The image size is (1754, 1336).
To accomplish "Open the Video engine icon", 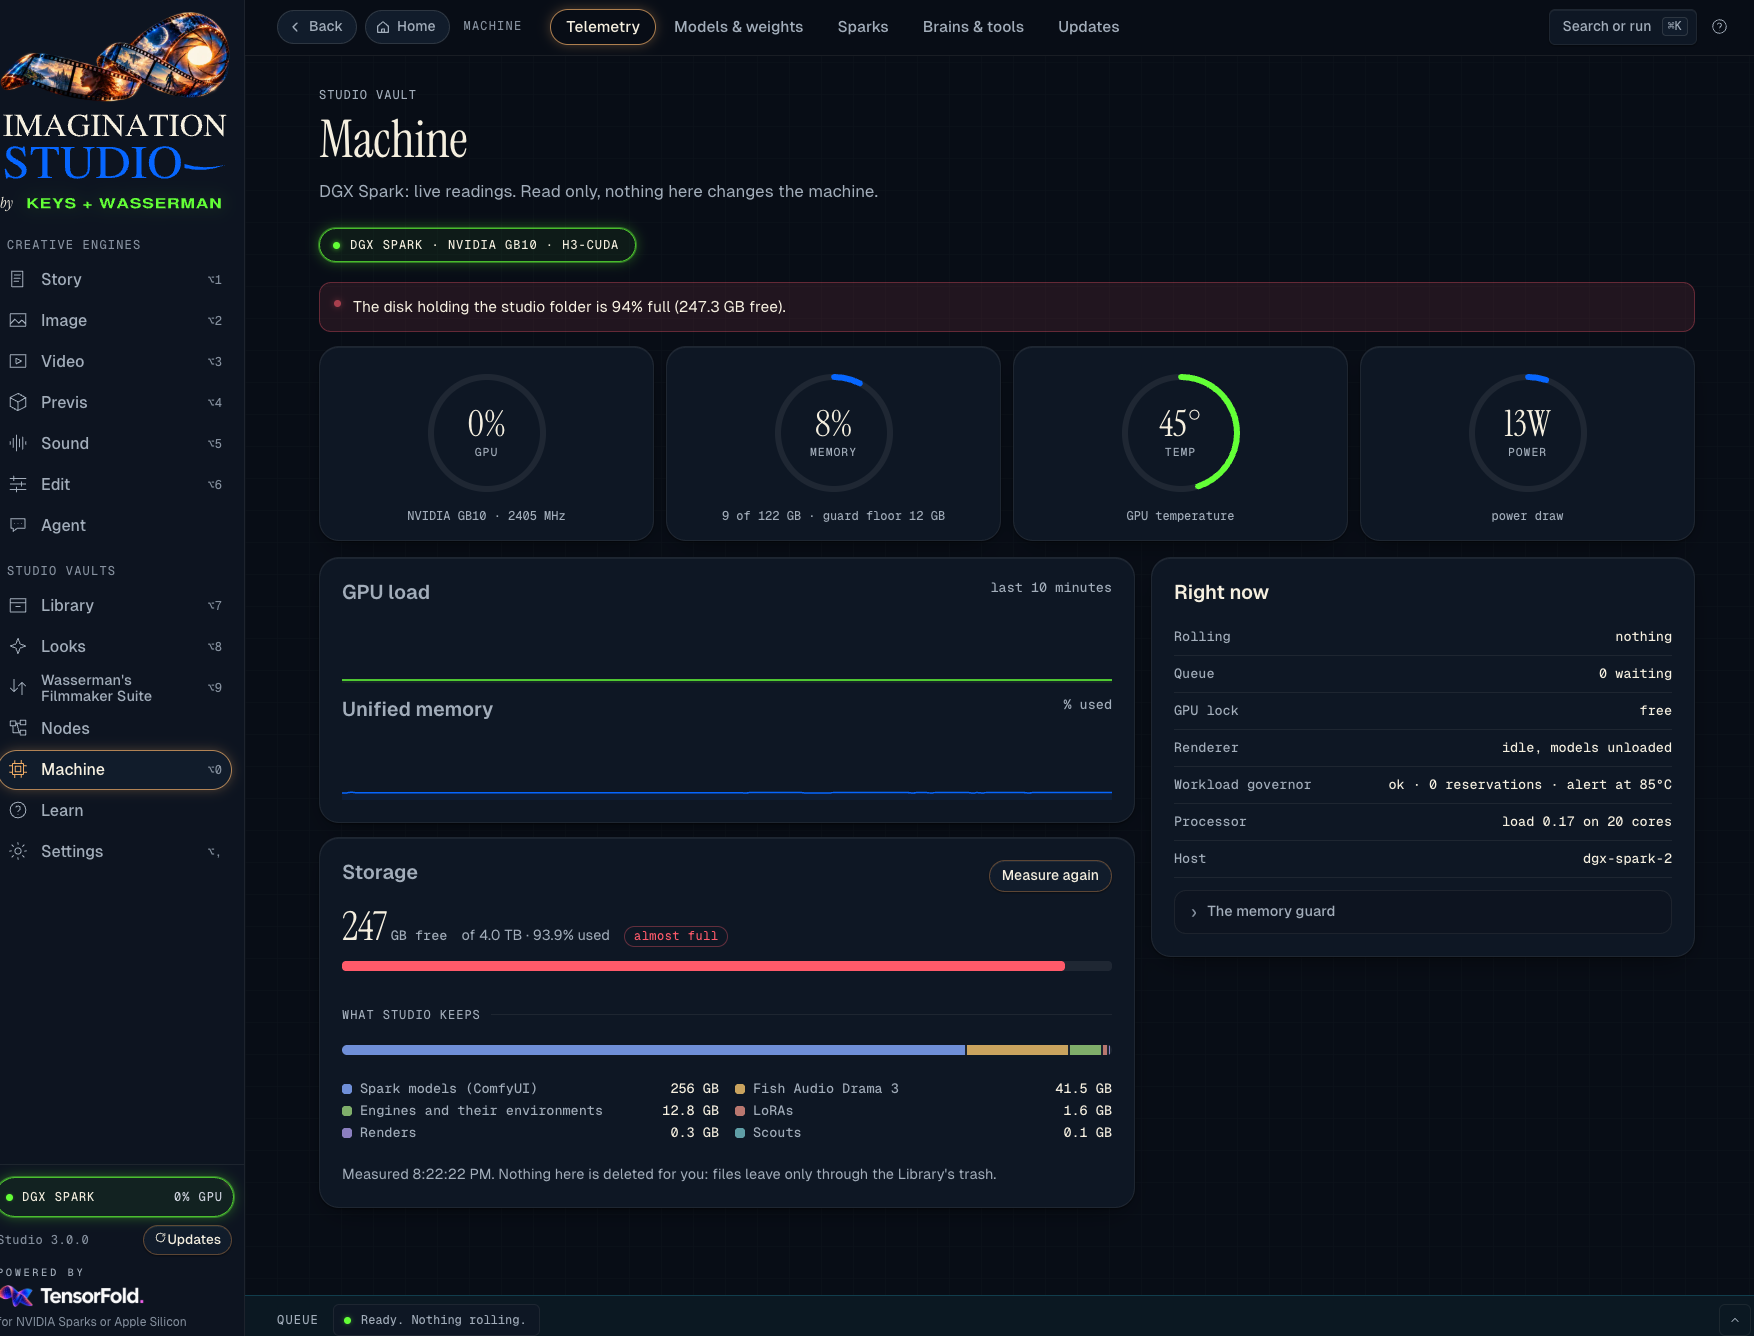I will [17, 361].
